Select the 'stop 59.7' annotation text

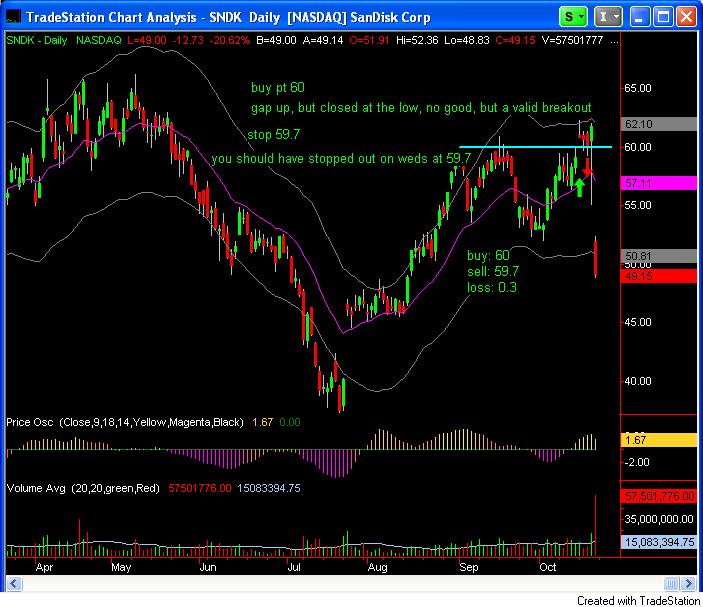(273, 134)
